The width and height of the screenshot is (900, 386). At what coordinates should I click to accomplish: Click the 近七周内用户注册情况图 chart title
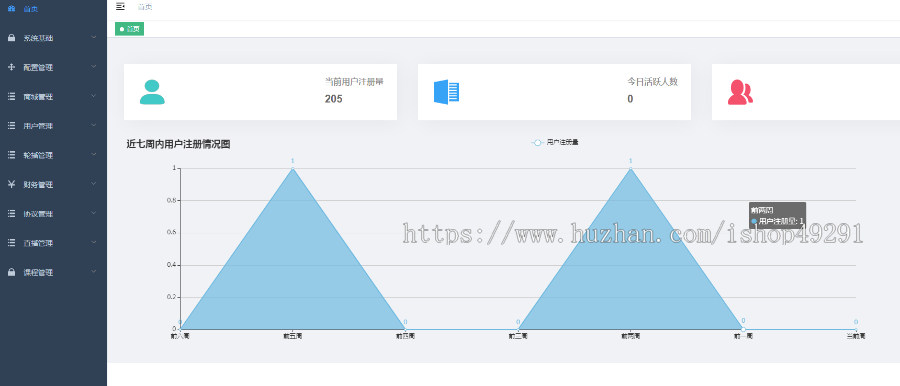pos(179,144)
